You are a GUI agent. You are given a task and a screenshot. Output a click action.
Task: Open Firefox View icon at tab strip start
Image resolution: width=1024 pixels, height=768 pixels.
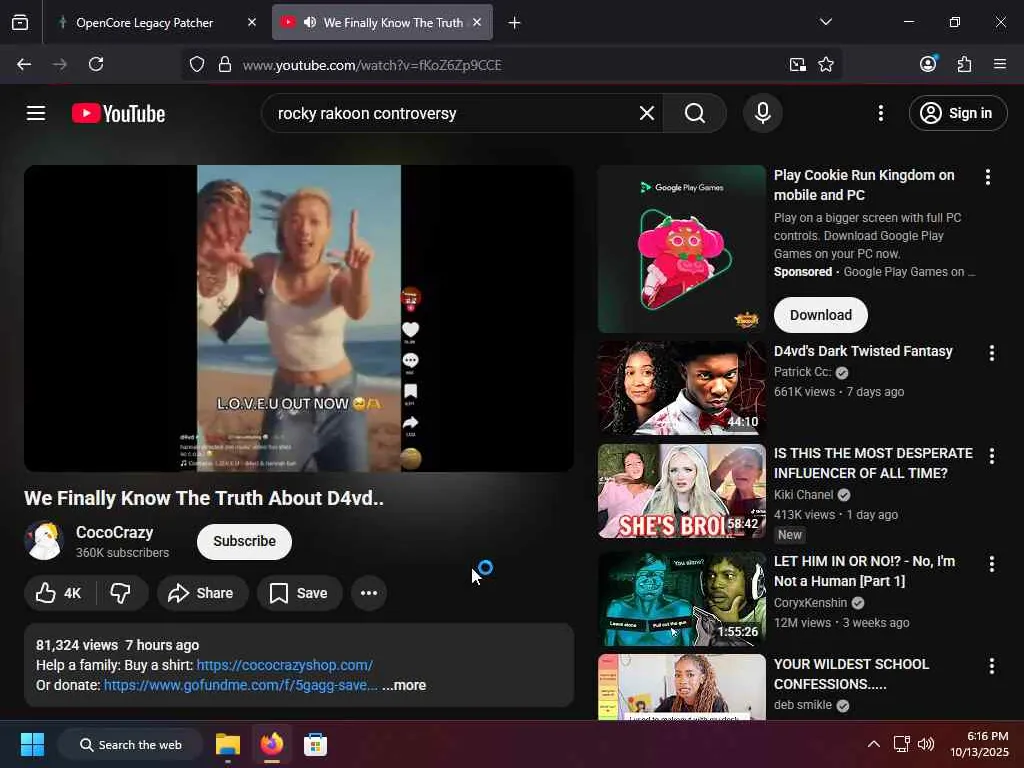20,22
